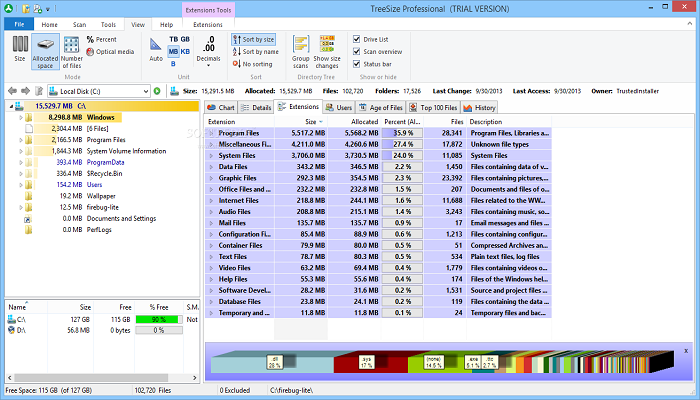The width and height of the screenshot is (700, 400).
Task: Set display unit to MB
Action: pos(173,51)
